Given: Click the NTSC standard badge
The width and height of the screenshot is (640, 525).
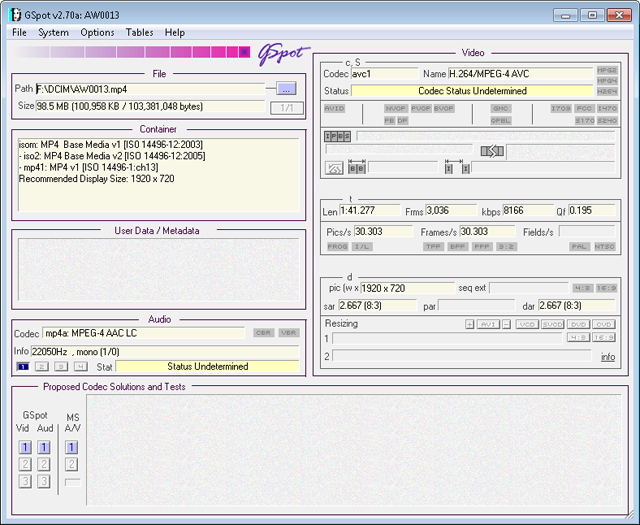Looking at the screenshot, I should tap(604, 247).
